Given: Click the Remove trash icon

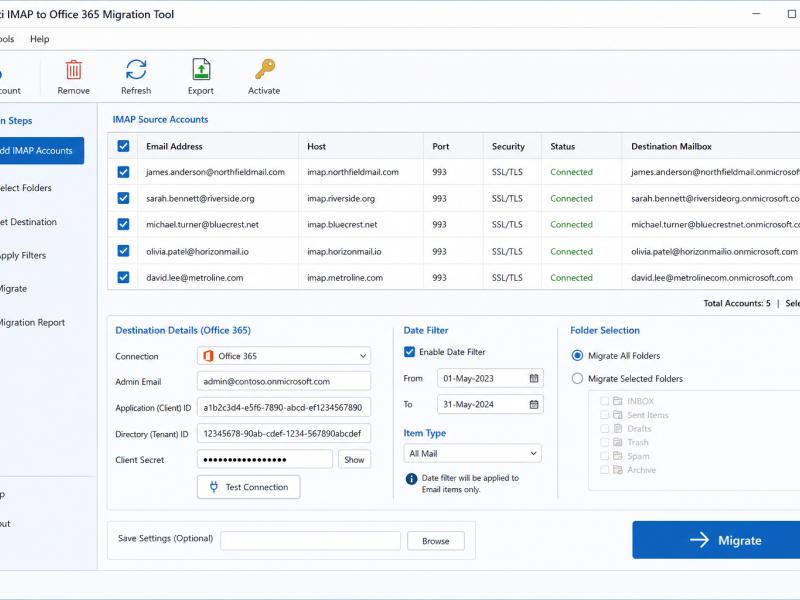Looking at the screenshot, I should pos(73,70).
